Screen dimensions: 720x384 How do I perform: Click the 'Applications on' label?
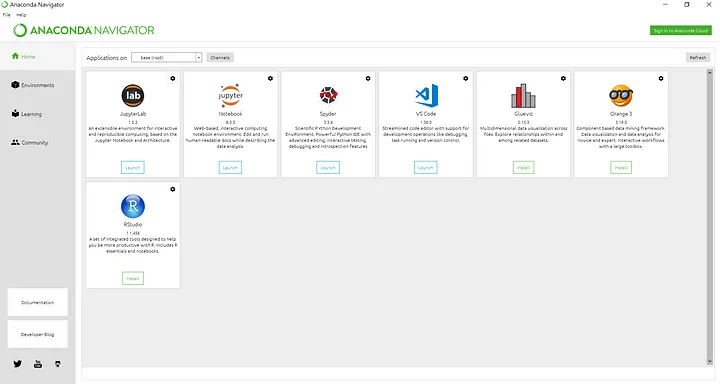pyautogui.click(x=107, y=58)
